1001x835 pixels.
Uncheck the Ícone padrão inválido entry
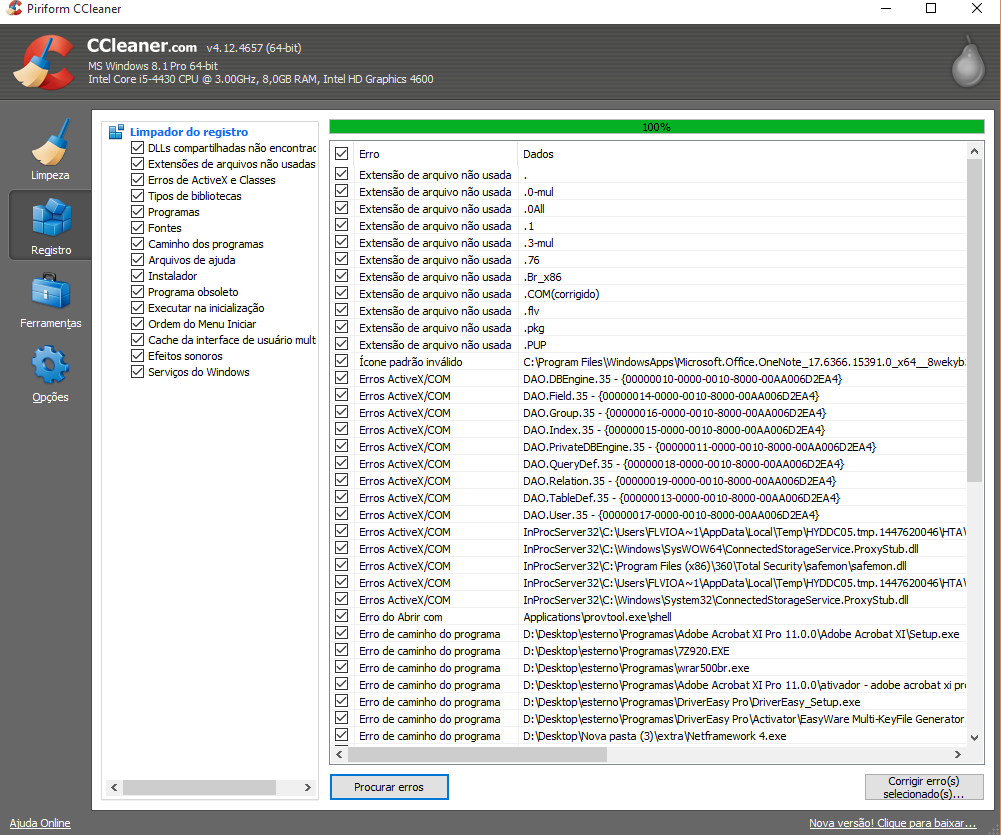[342, 361]
